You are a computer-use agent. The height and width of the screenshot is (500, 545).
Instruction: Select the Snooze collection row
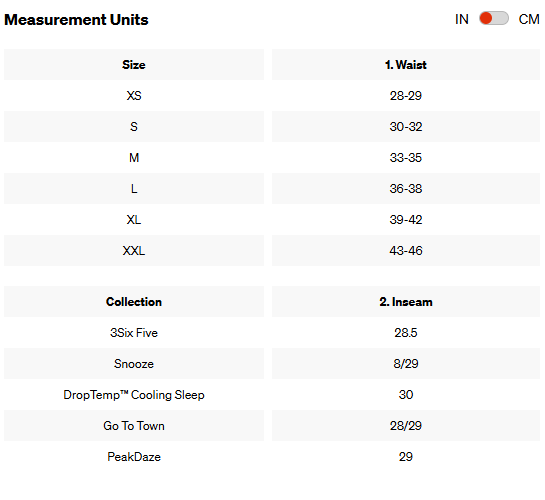coord(272,363)
